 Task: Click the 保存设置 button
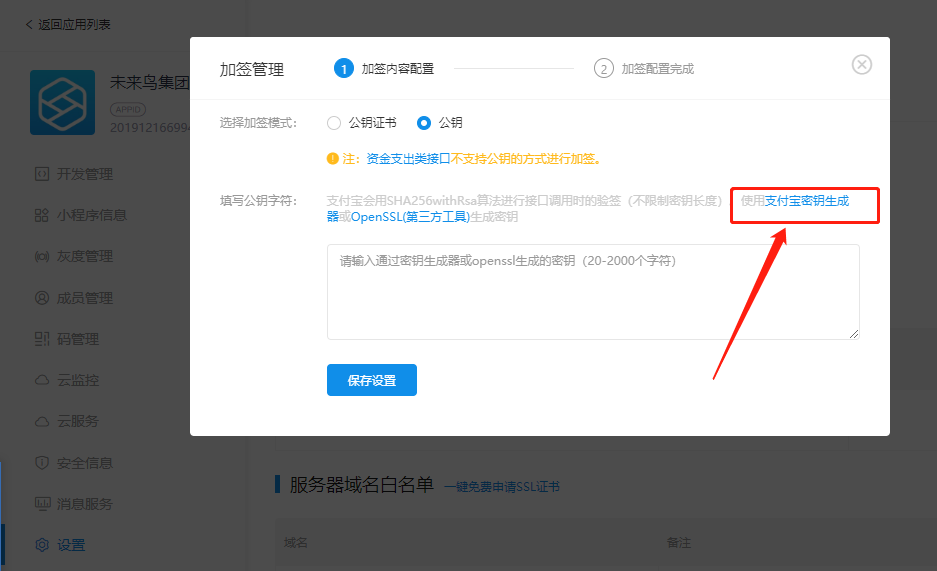[x=372, y=380]
